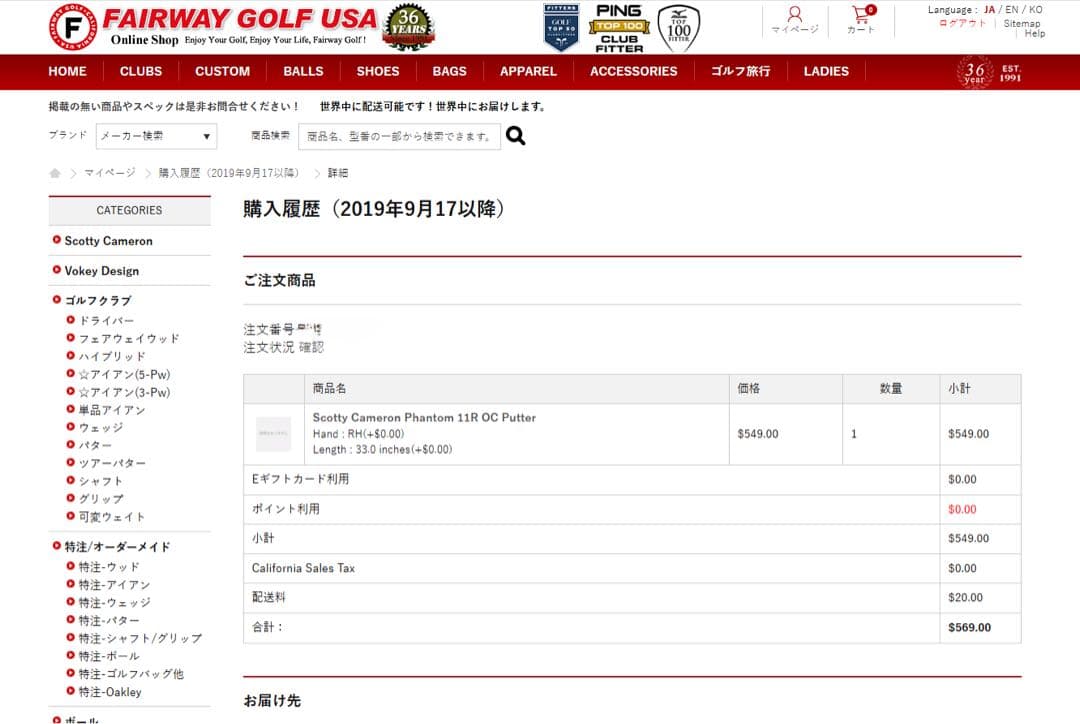The width and height of the screenshot is (1080, 724).
Task: Open the BAGS menu
Action: point(449,71)
